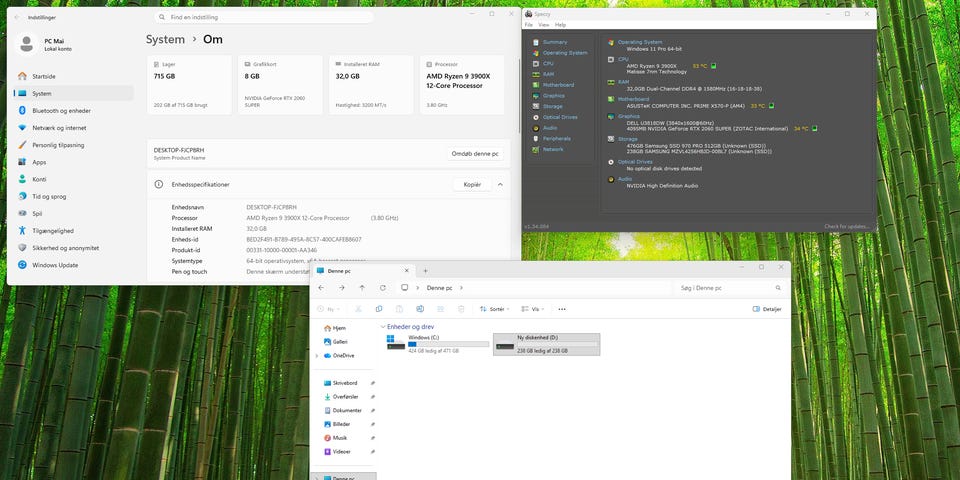
Task: Collapse the Enhedsspecifikationer section
Action: click(500, 184)
